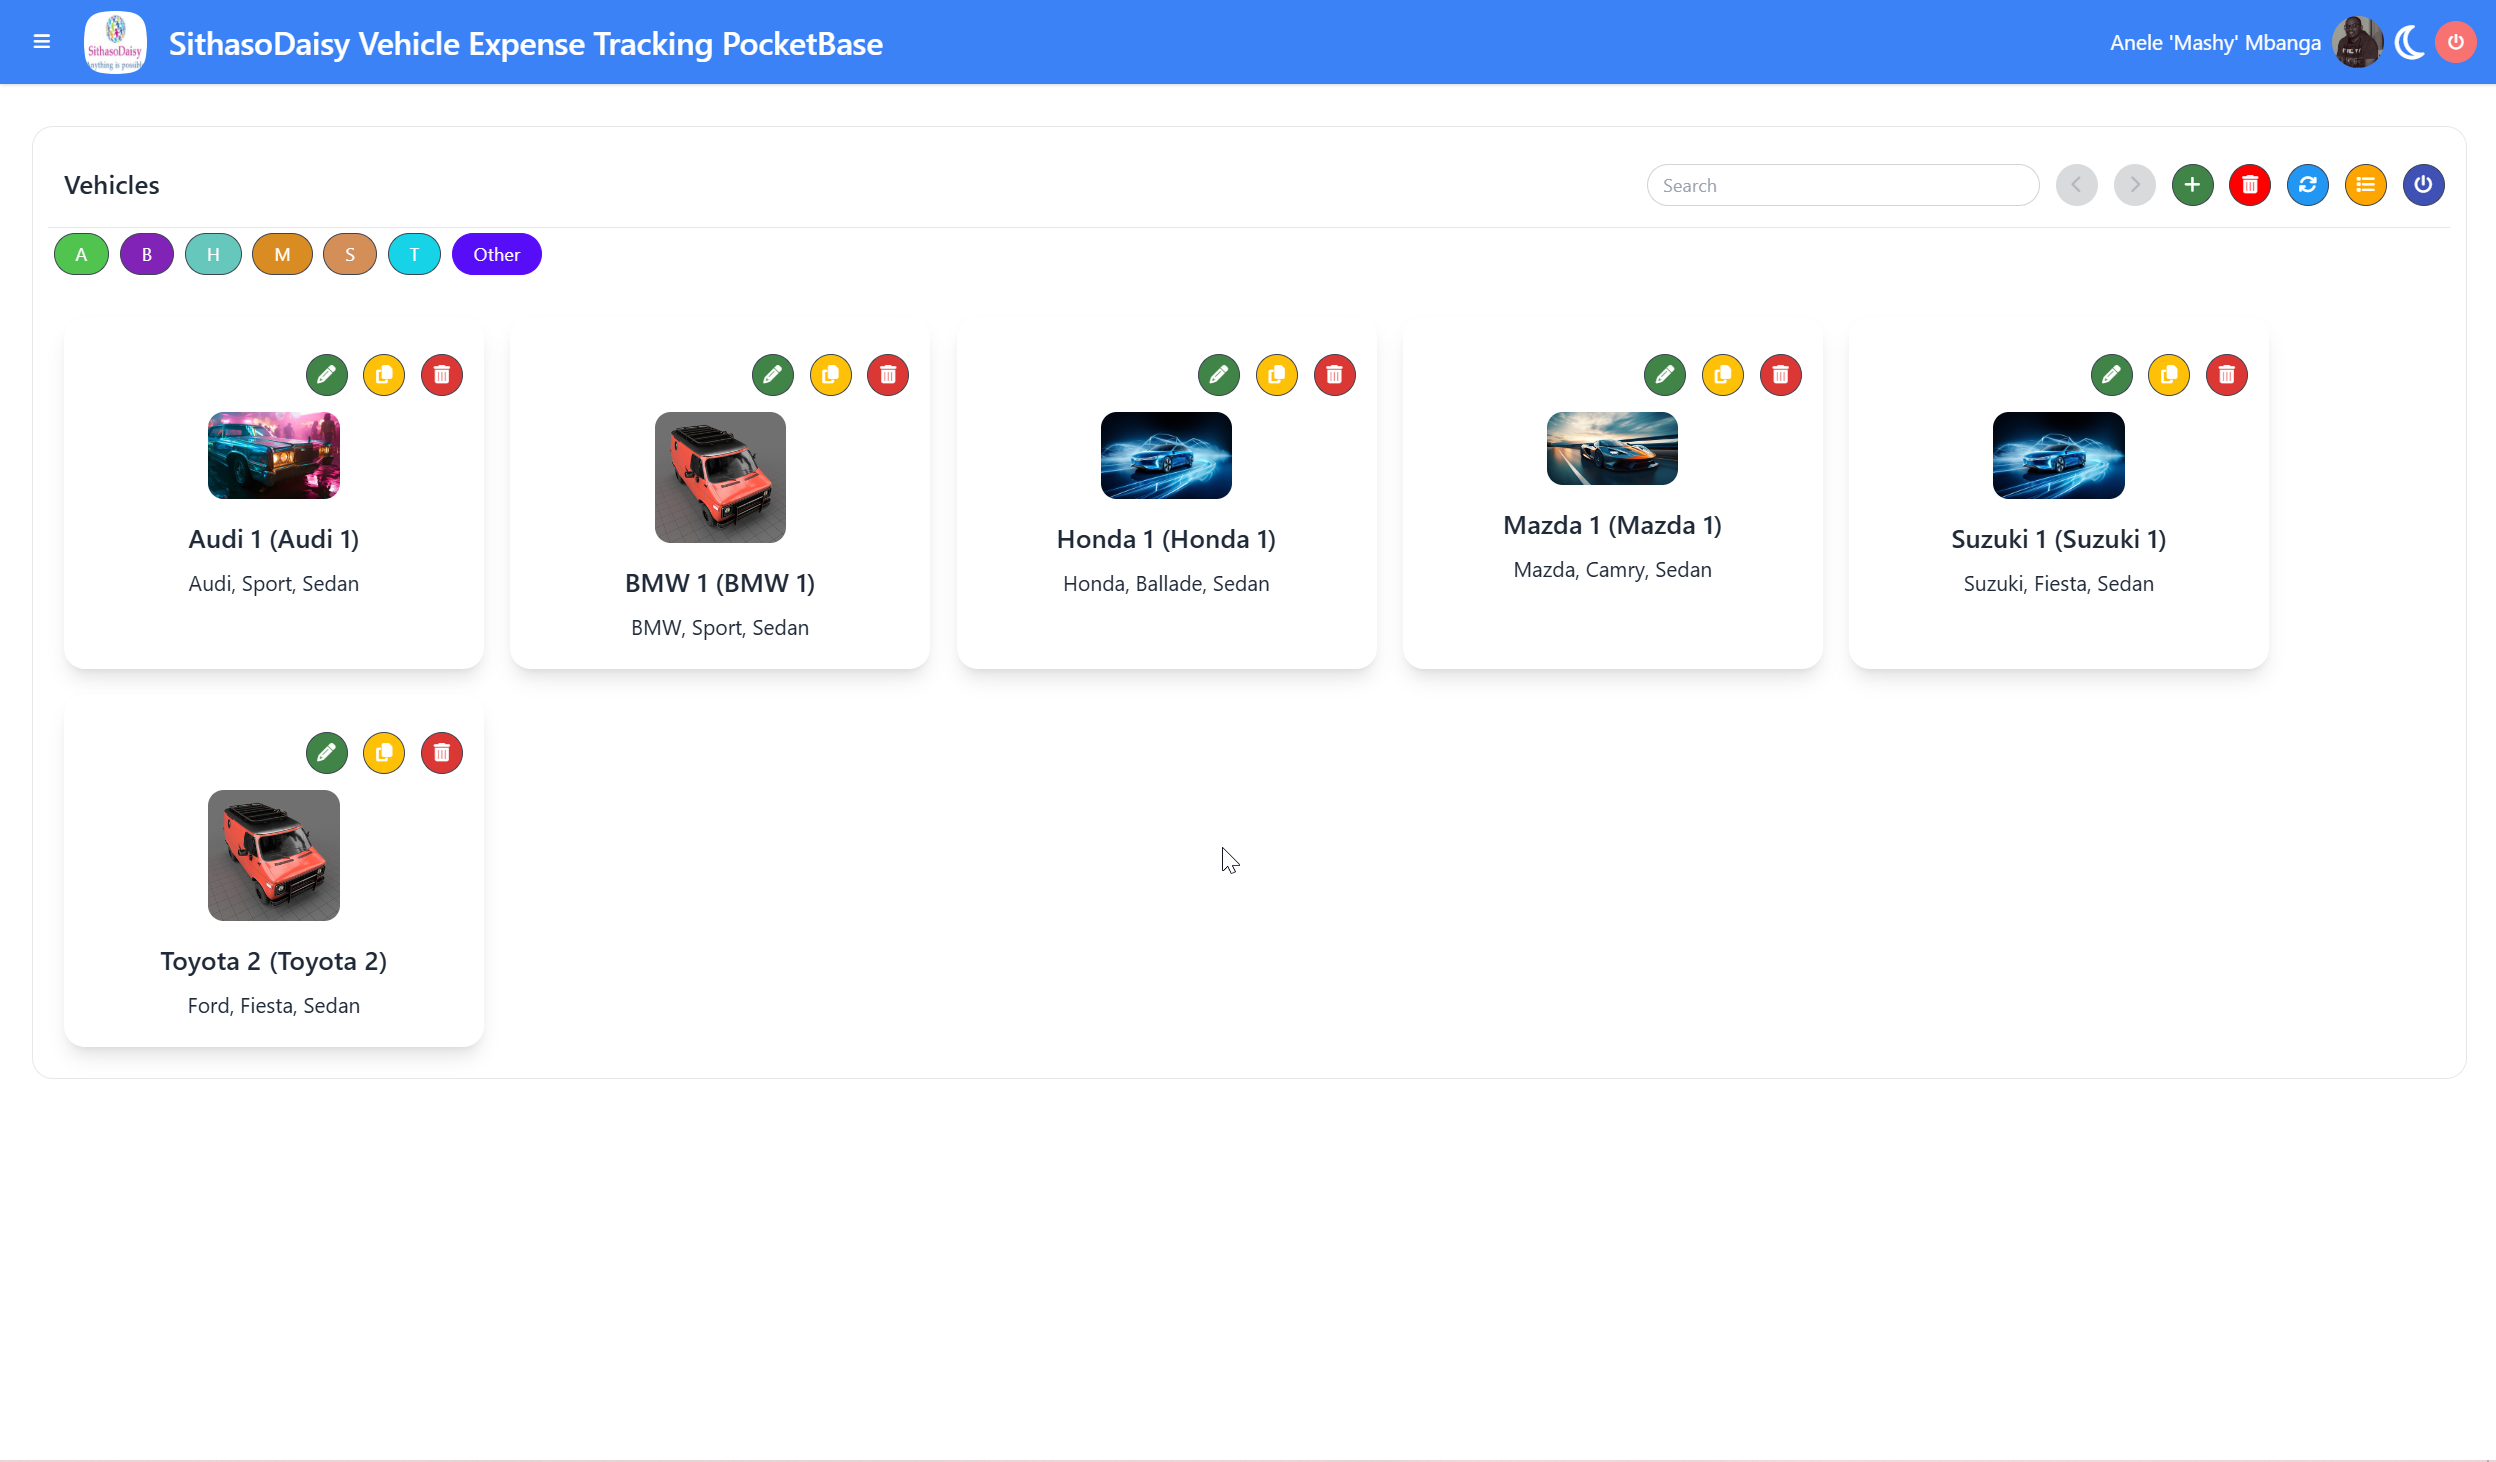This screenshot has height=1462, width=2496.
Task: Switch to list view with orange icon
Action: 2365,185
